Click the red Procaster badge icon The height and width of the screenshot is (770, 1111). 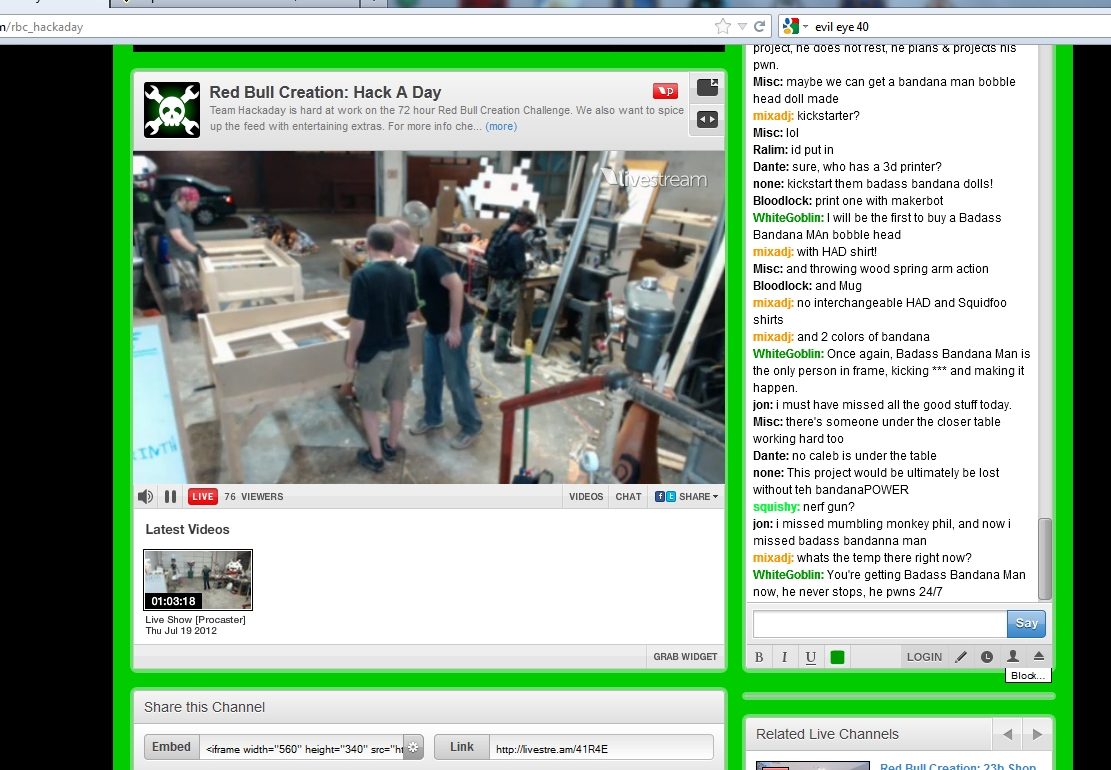pos(665,91)
